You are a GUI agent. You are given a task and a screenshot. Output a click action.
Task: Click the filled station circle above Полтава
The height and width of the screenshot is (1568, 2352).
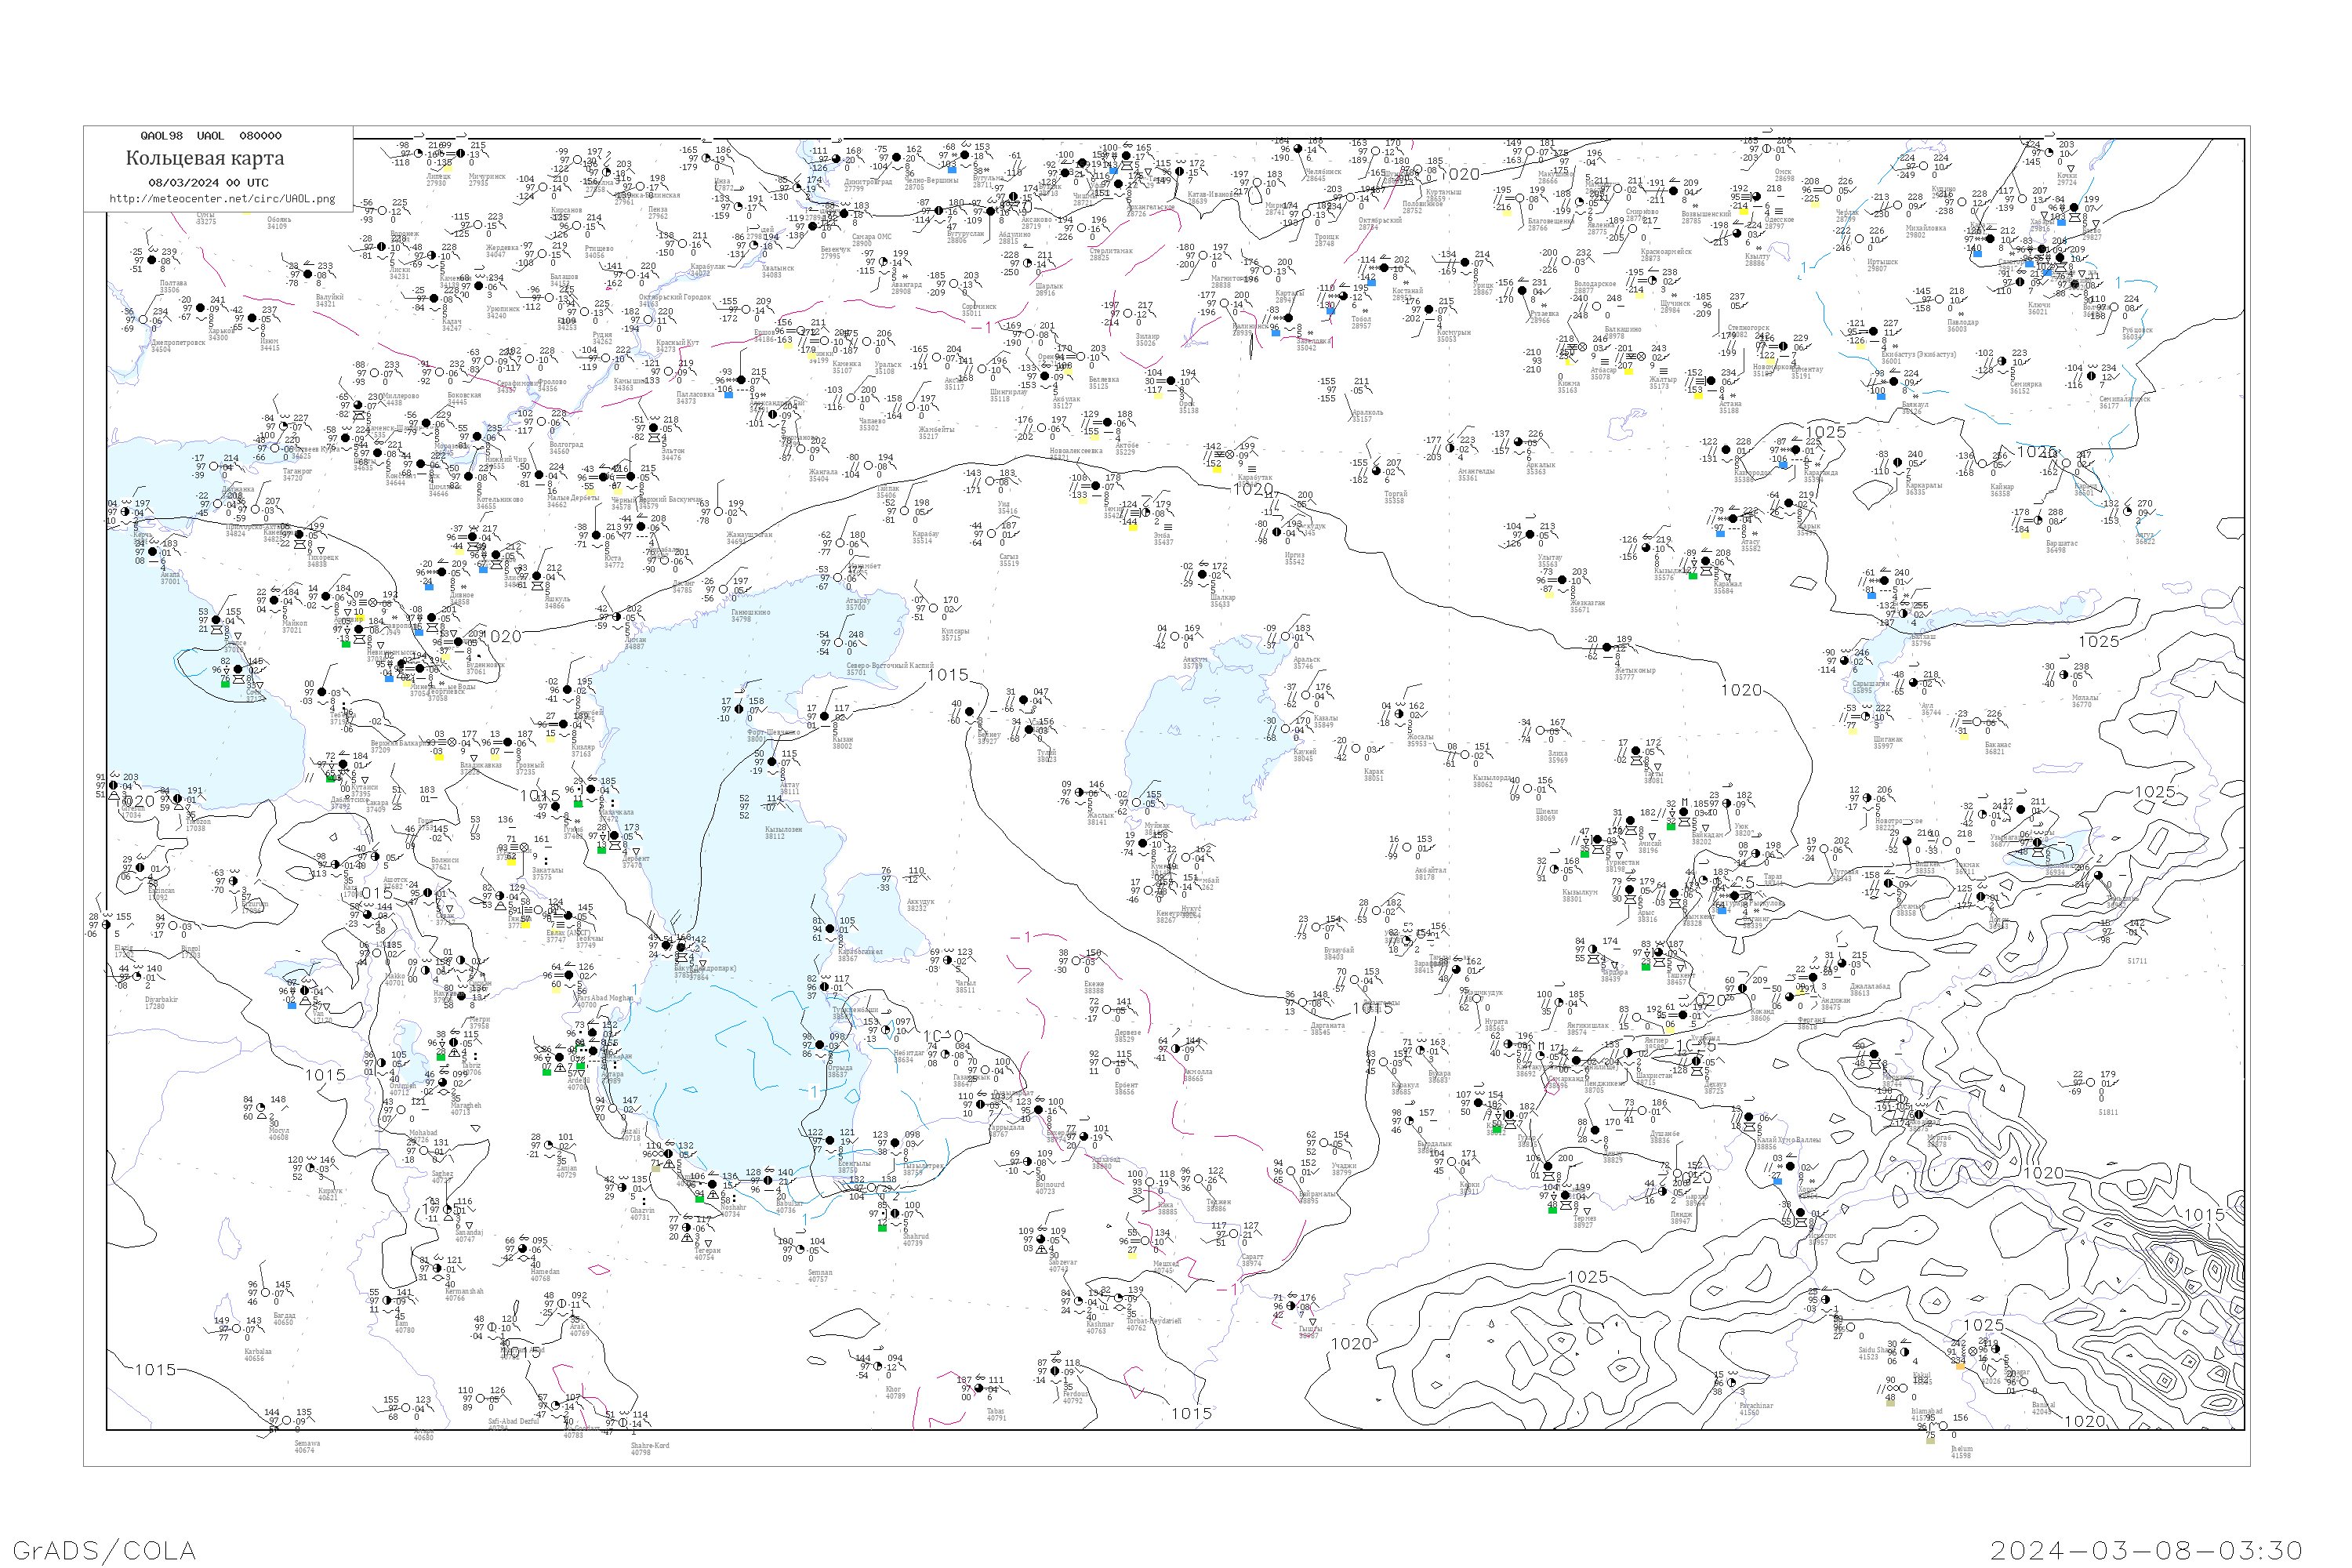(152, 261)
